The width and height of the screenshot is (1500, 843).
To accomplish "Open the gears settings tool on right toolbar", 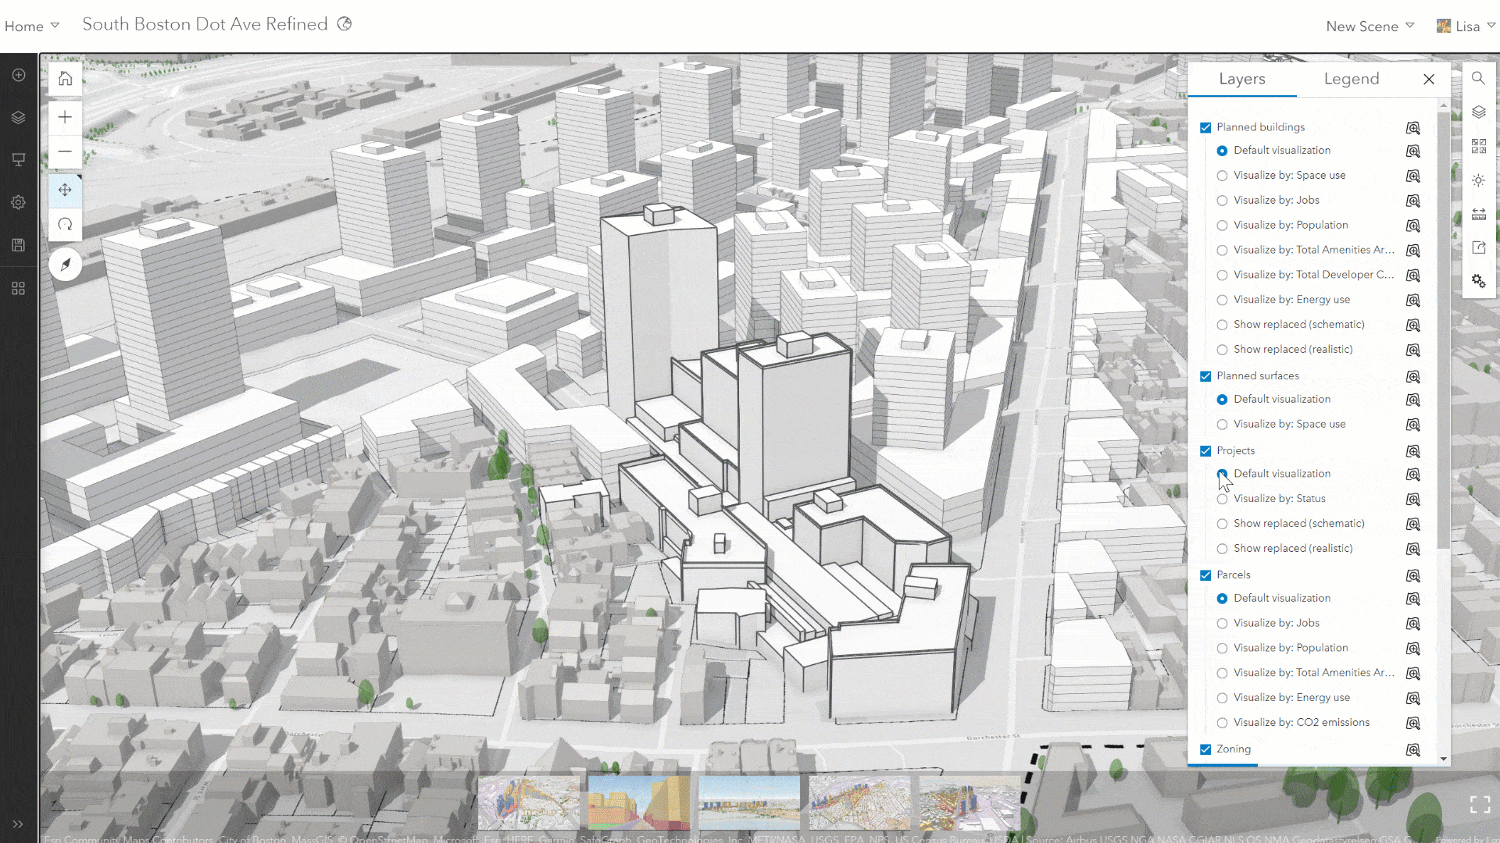I will (x=1478, y=282).
